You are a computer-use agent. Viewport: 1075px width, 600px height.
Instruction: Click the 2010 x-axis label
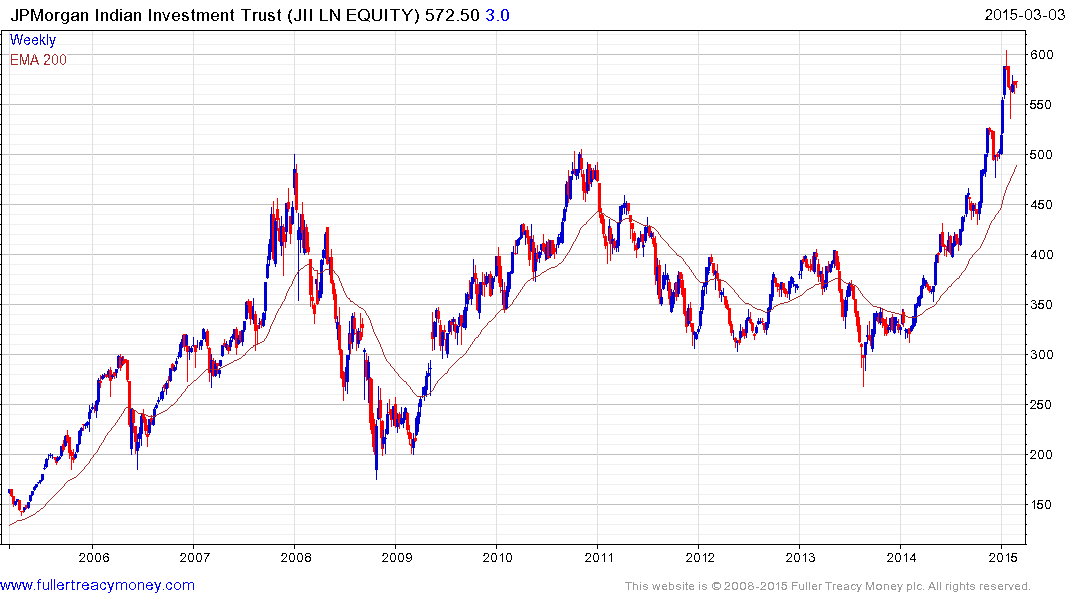coord(497,557)
